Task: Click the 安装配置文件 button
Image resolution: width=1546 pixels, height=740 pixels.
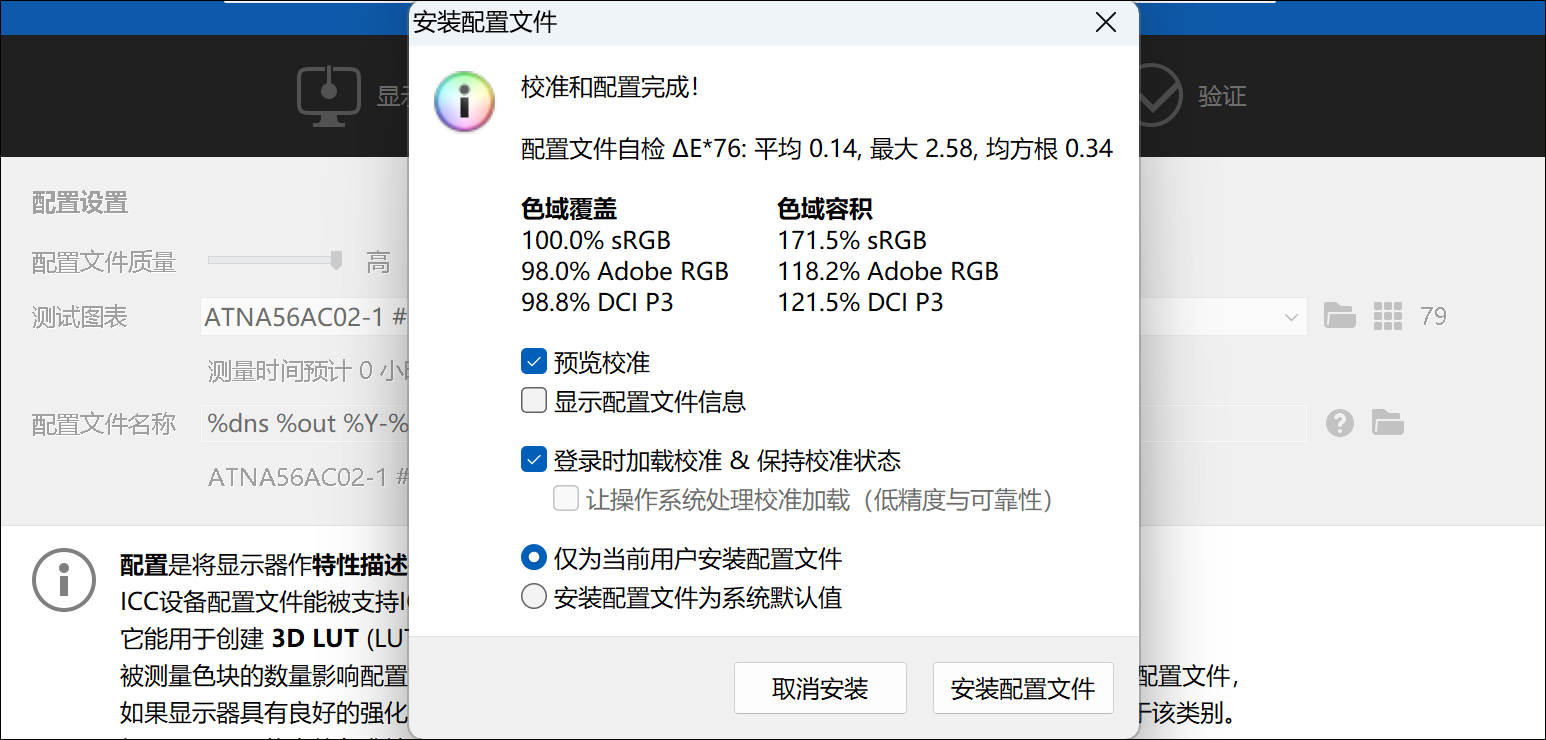Action: 1023,688
